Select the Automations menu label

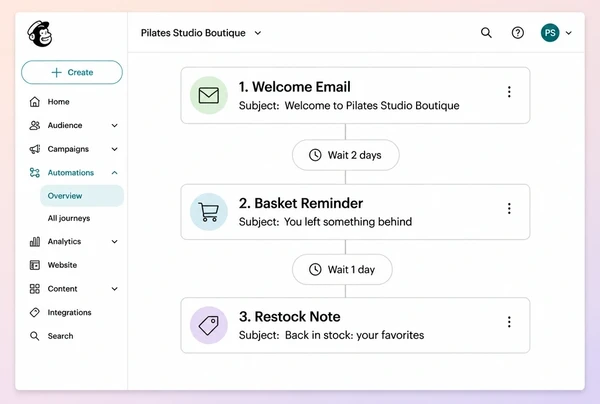tap(71, 173)
